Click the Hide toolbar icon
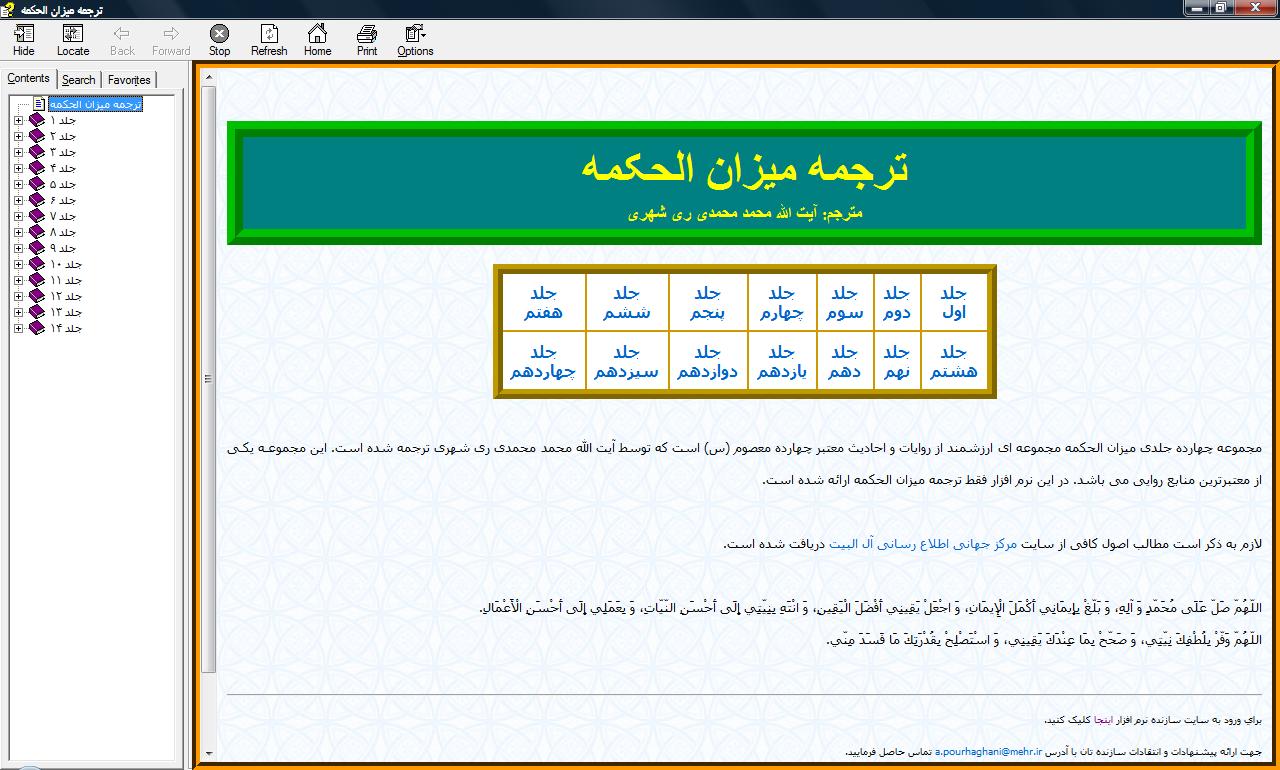This screenshot has height=770, width=1280. pos(23,40)
